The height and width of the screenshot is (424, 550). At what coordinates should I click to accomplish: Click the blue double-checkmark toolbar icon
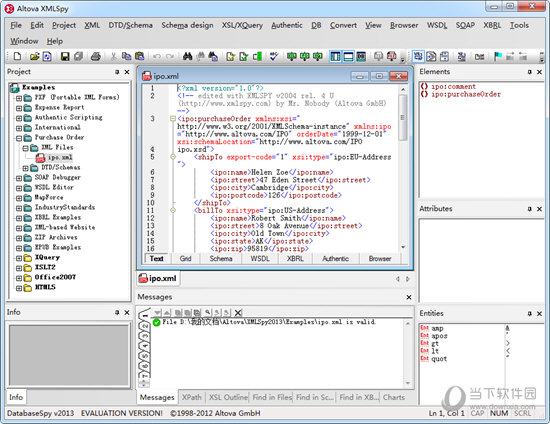click(274, 56)
